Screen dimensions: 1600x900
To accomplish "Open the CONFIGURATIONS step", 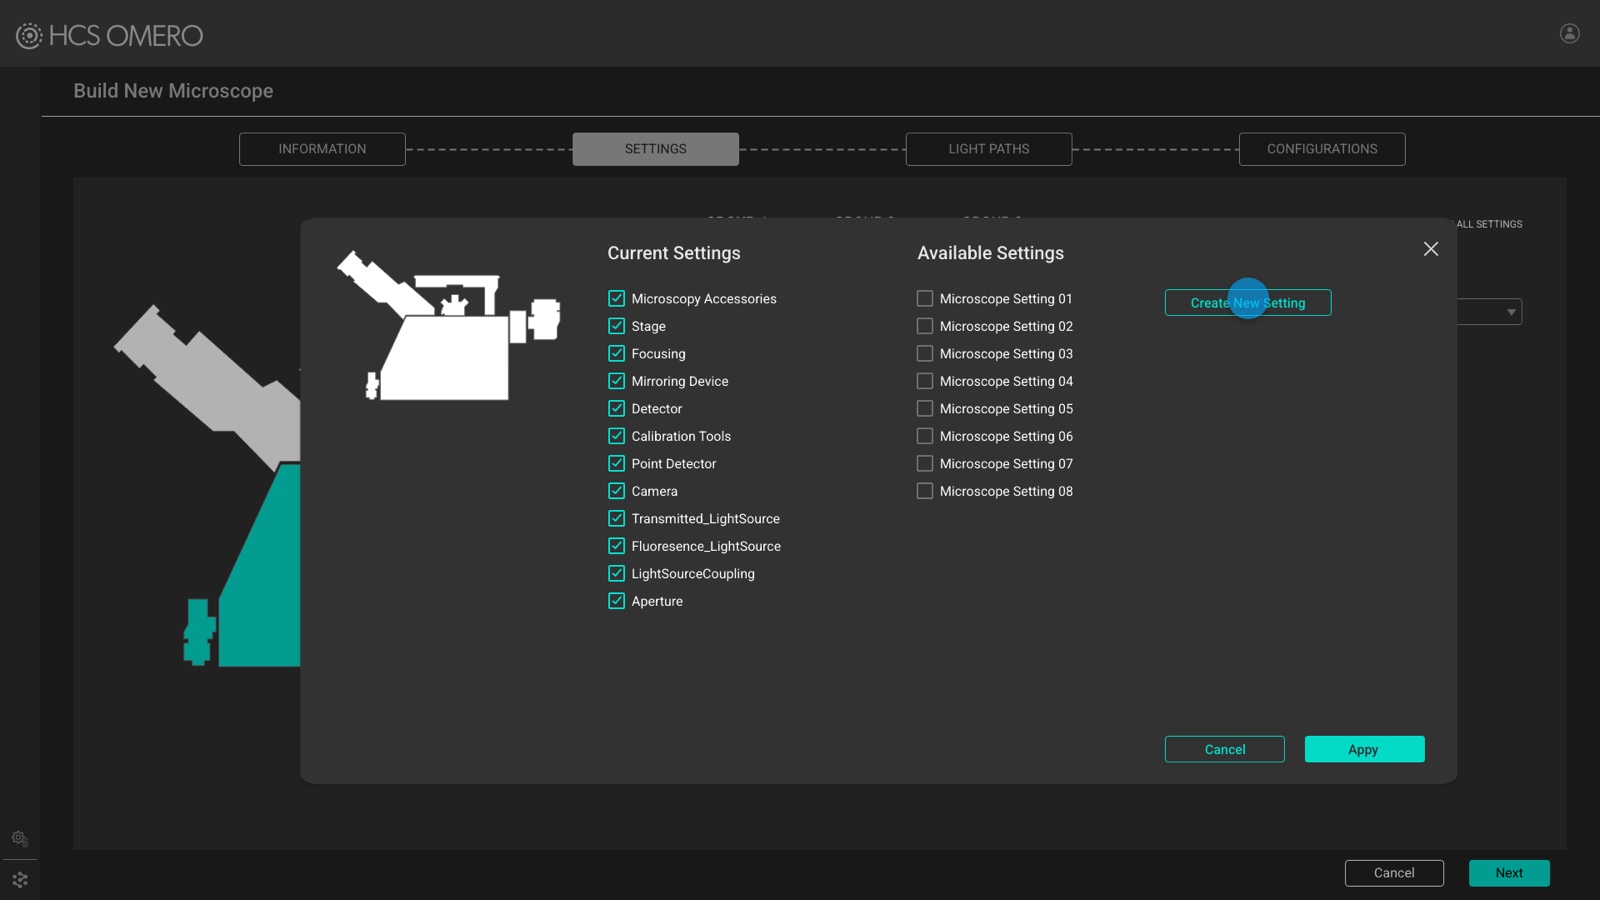I will (1322, 149).
